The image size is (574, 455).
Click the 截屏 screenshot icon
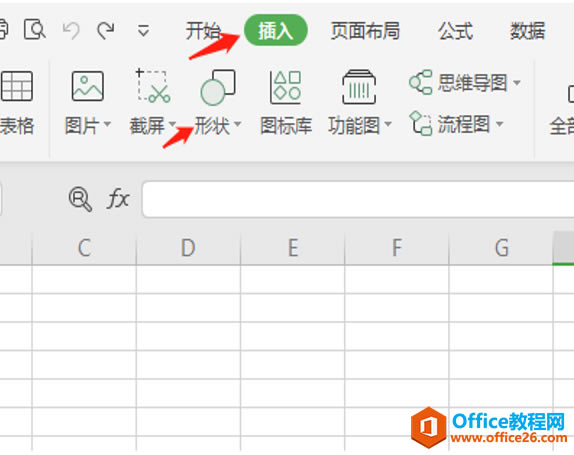pos(153,86)
